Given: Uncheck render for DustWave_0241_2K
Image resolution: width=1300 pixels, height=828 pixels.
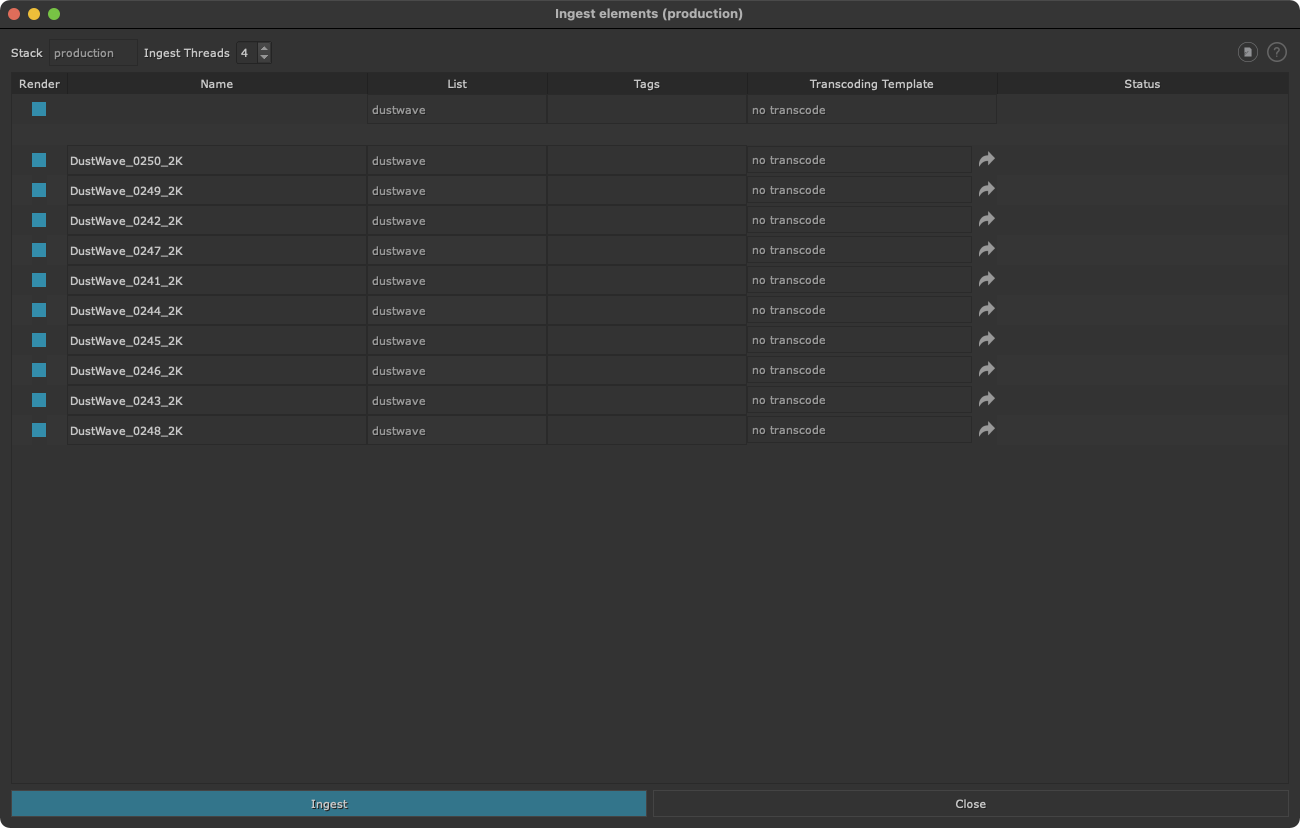Looking at the screenshot, I should [39, 280].
